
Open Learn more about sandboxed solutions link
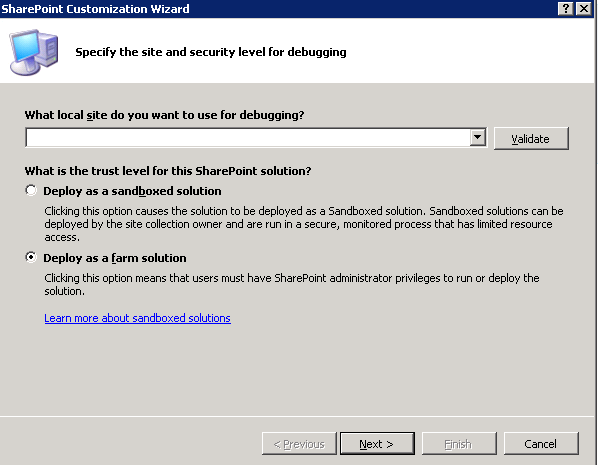pos(138,318)
